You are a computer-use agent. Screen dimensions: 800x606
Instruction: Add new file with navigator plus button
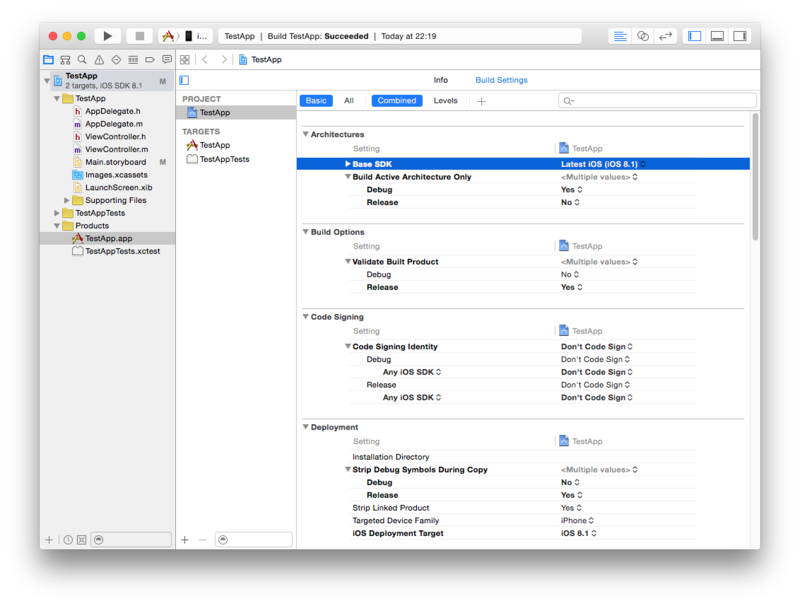49,540
